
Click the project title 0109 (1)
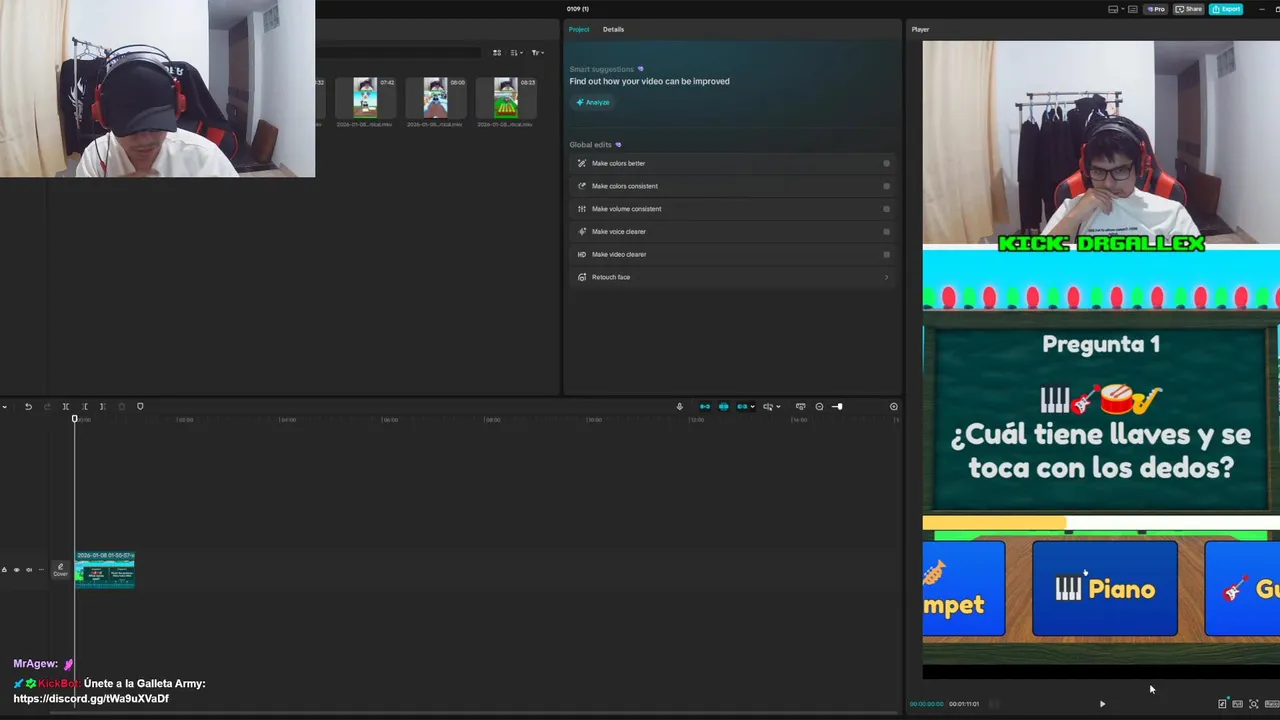tap(578, 9)
